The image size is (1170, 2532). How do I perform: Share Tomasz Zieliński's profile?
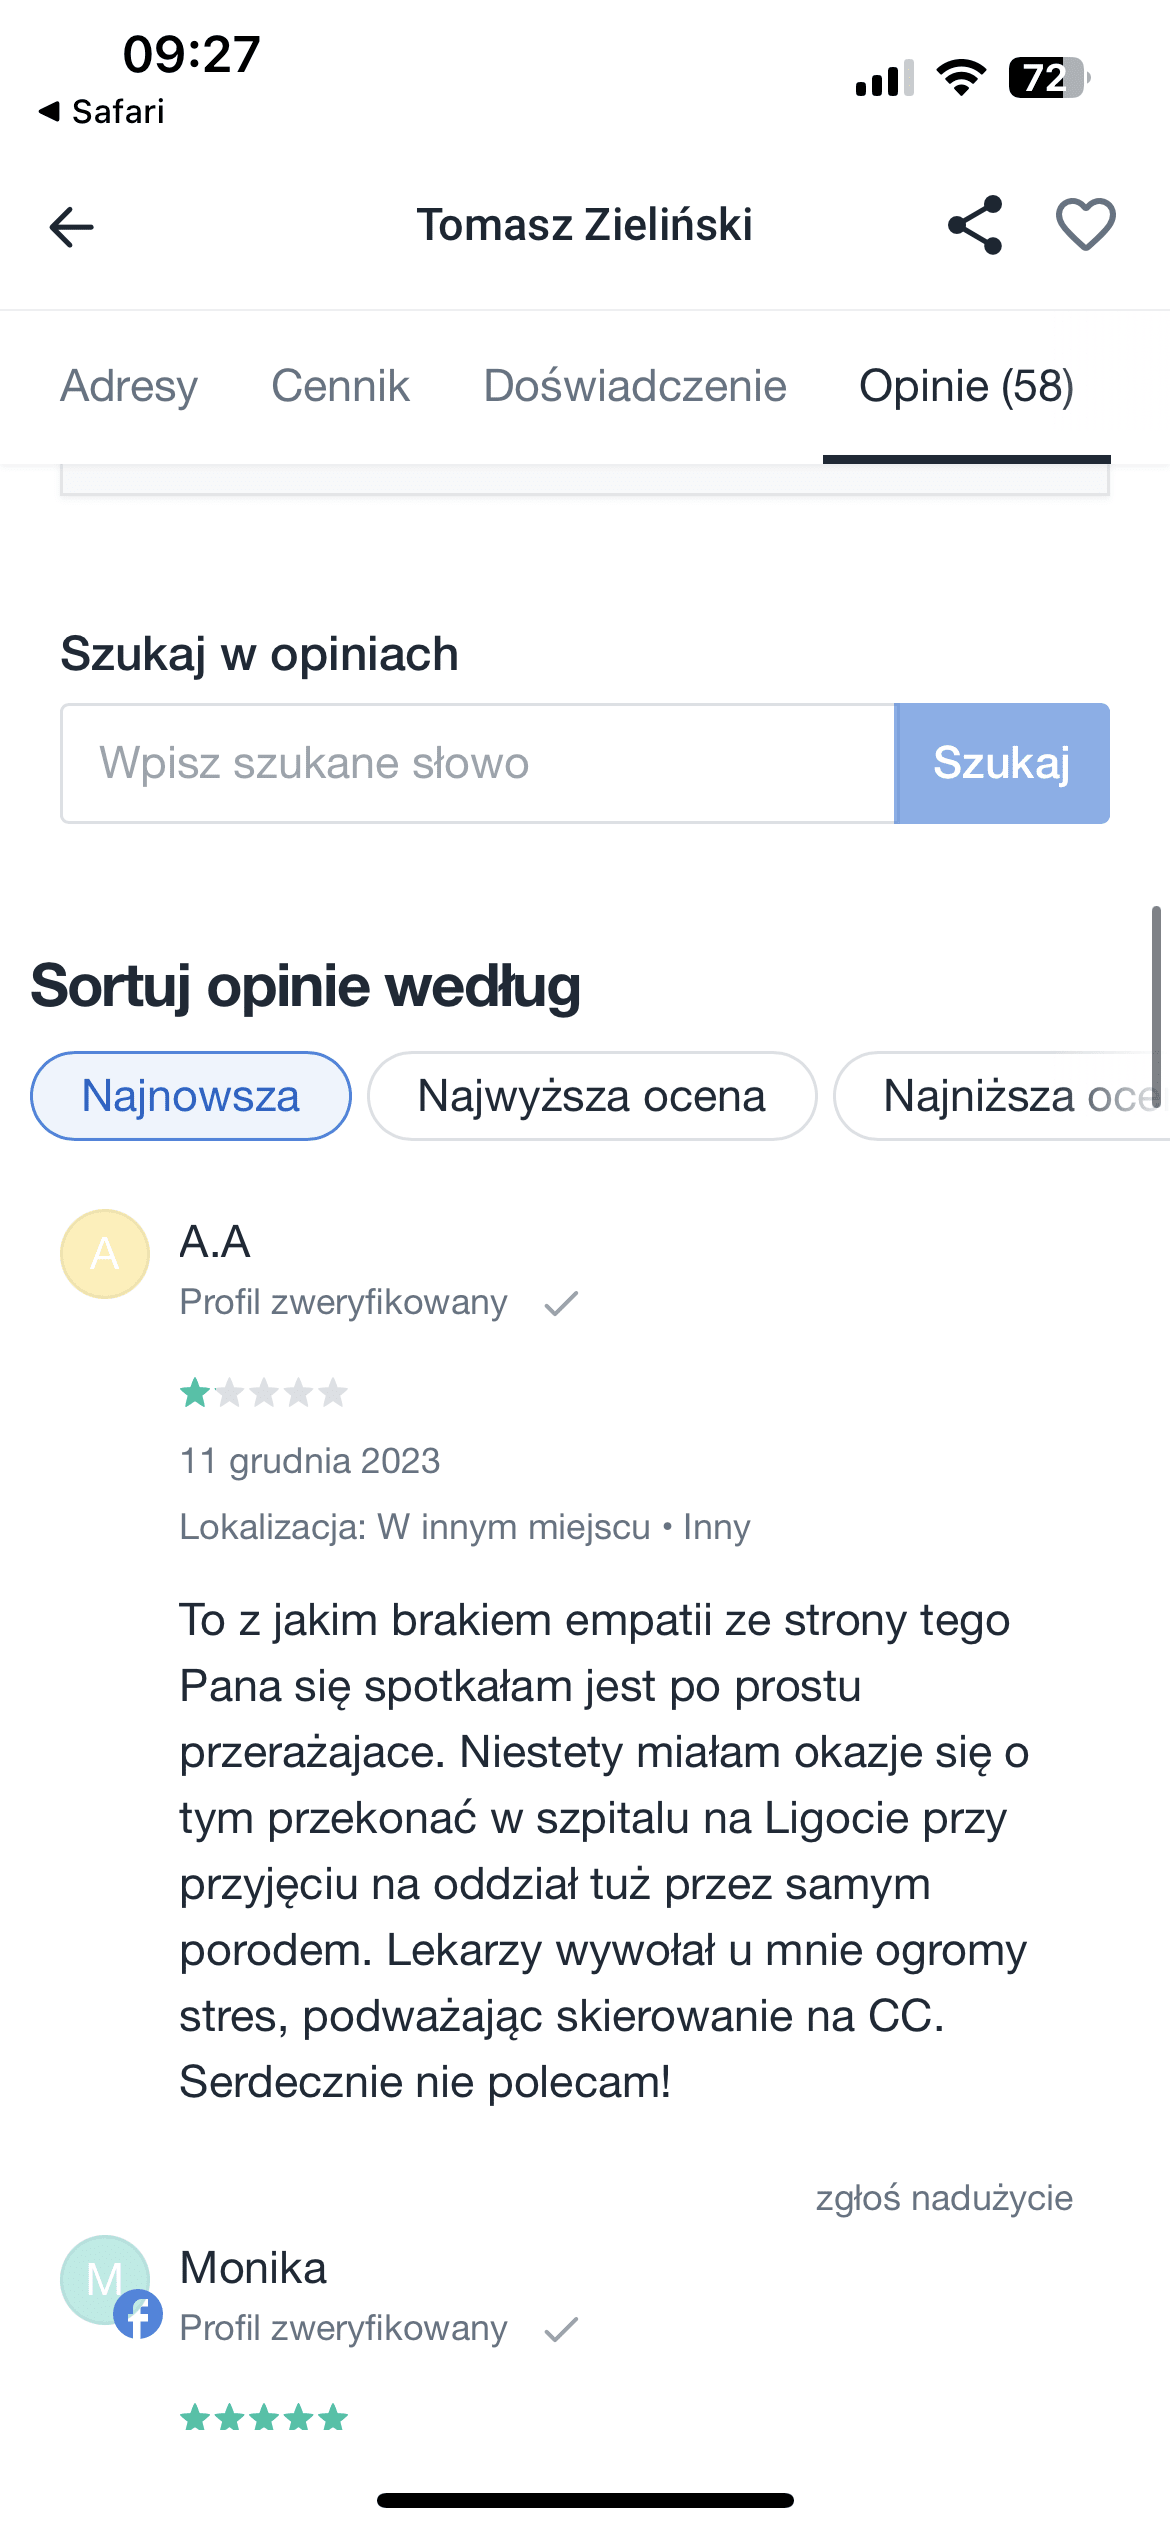975,225
